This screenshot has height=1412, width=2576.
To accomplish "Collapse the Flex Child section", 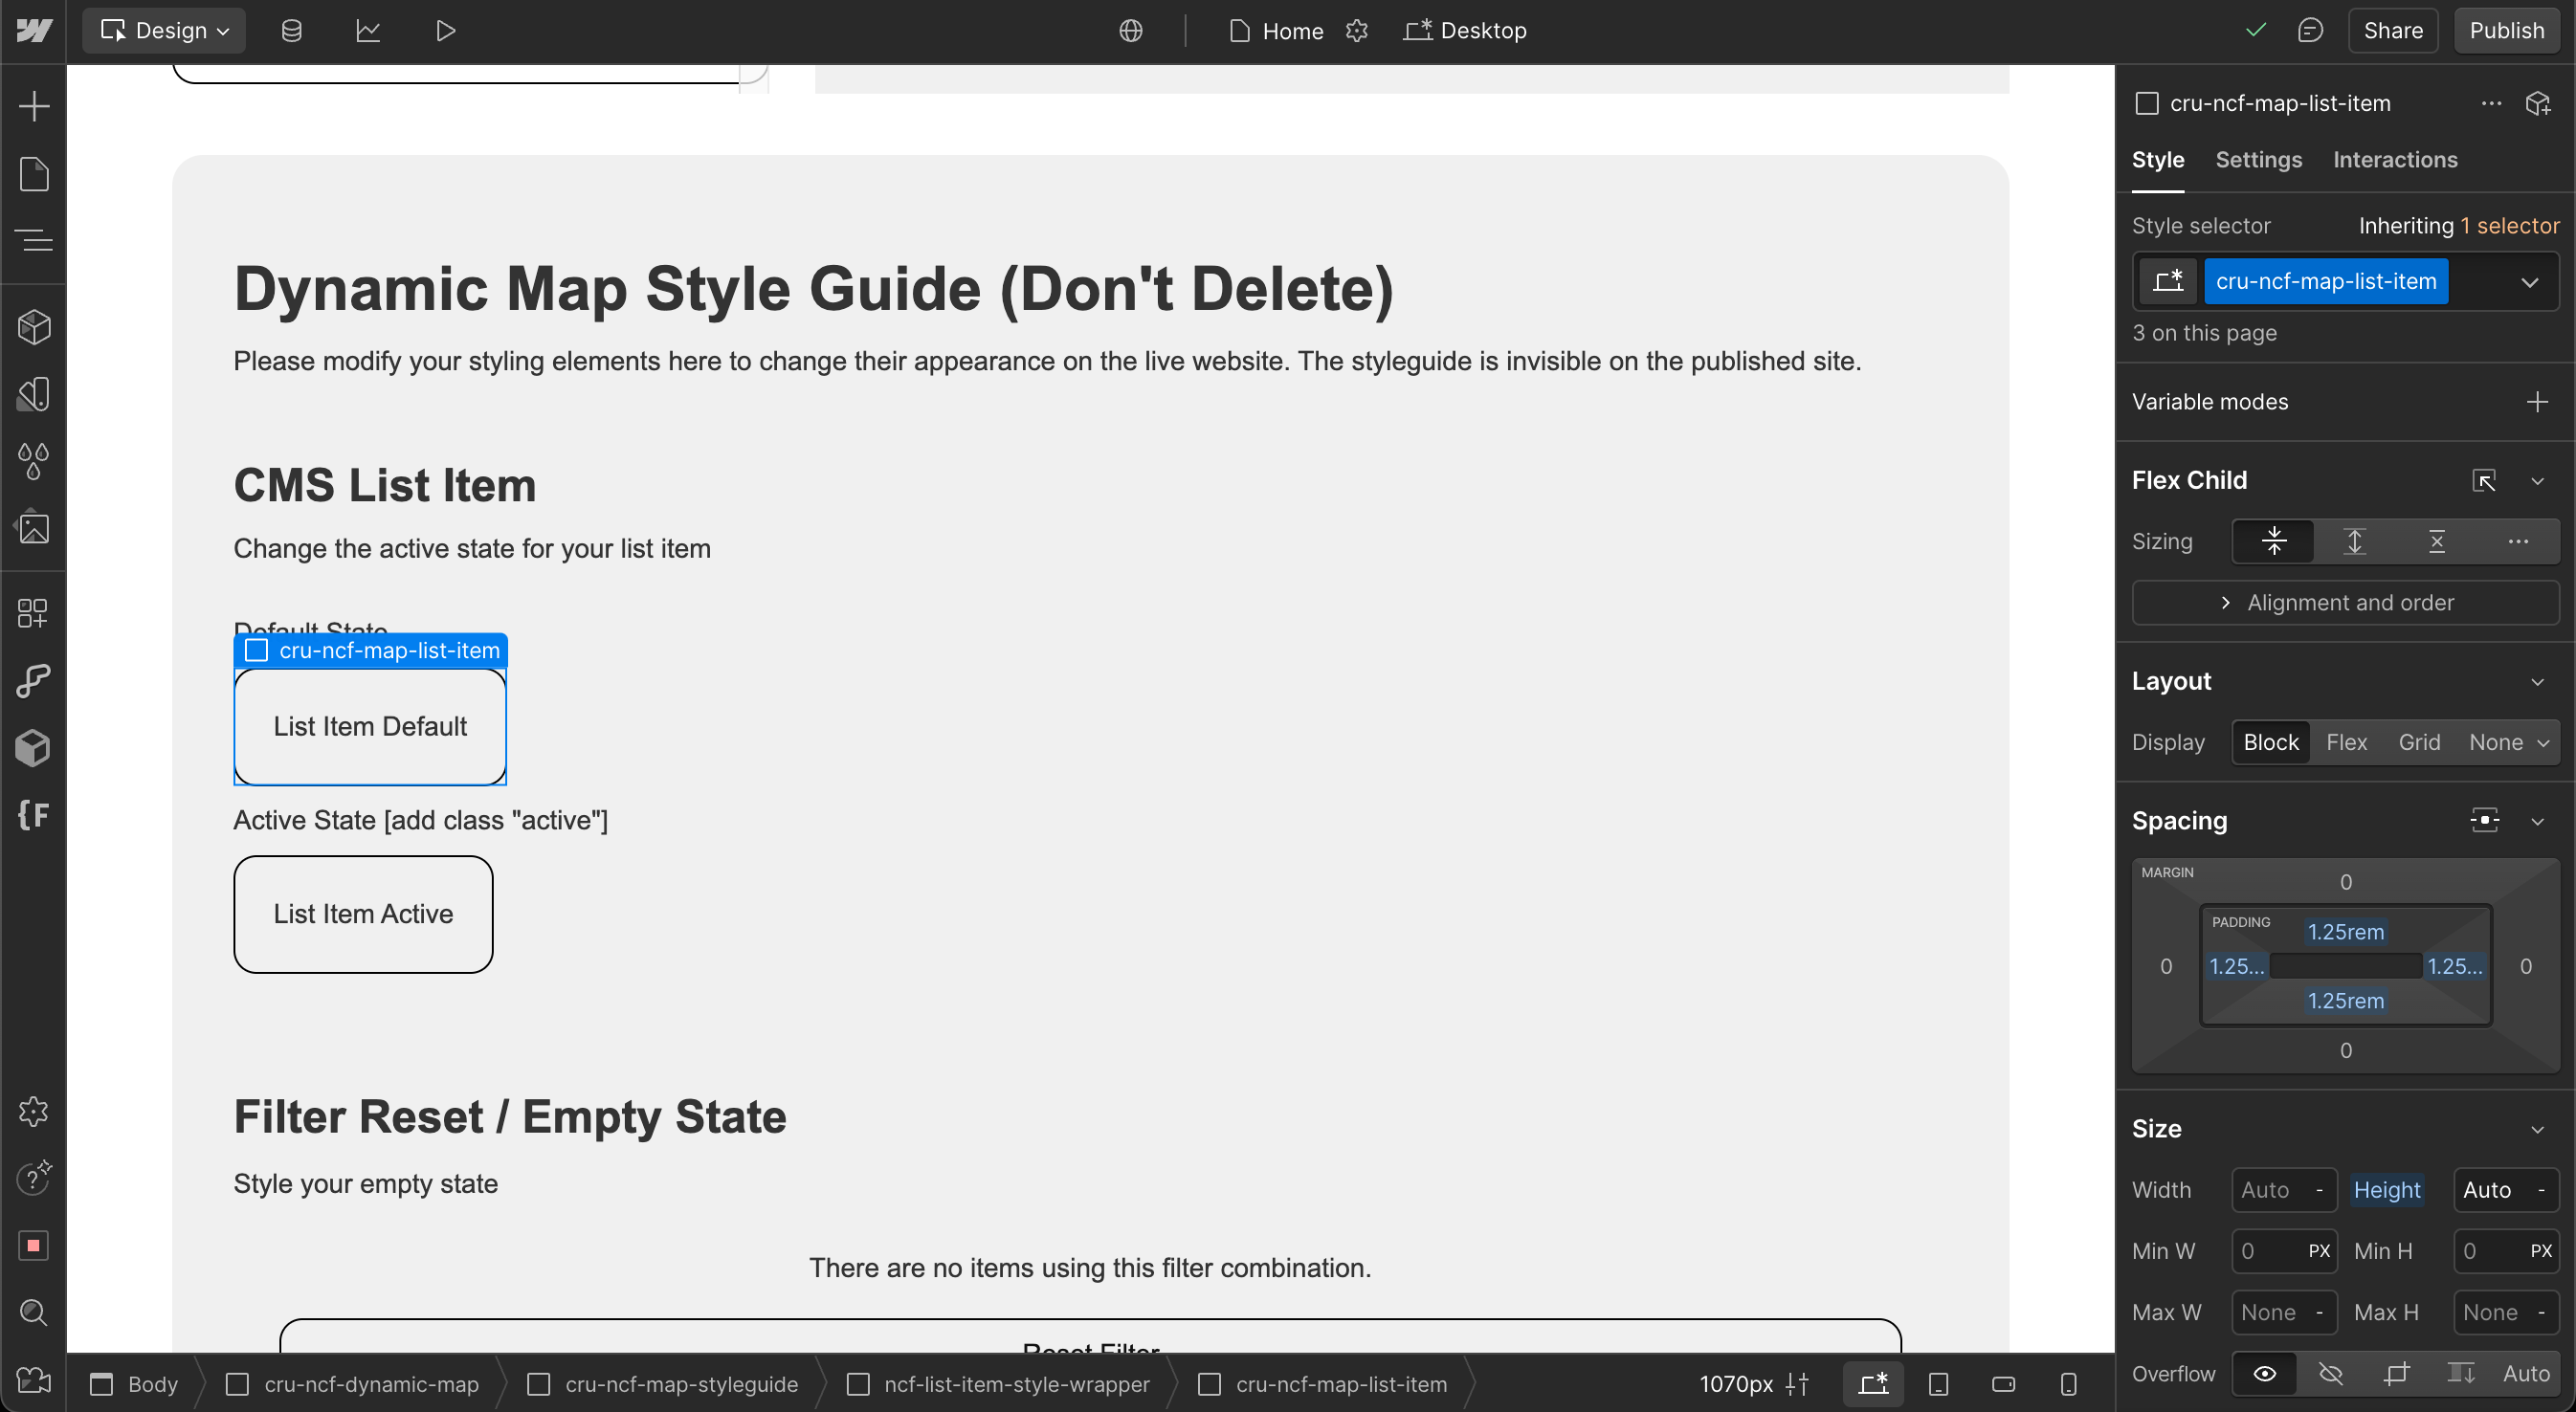I will (x=2537, y=481).
